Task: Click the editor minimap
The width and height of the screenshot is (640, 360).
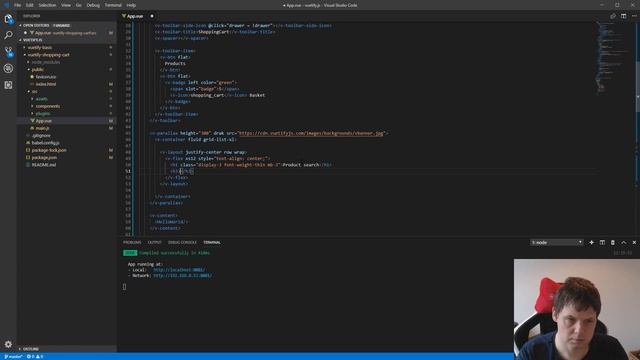Action: click(x=614, y=57)
